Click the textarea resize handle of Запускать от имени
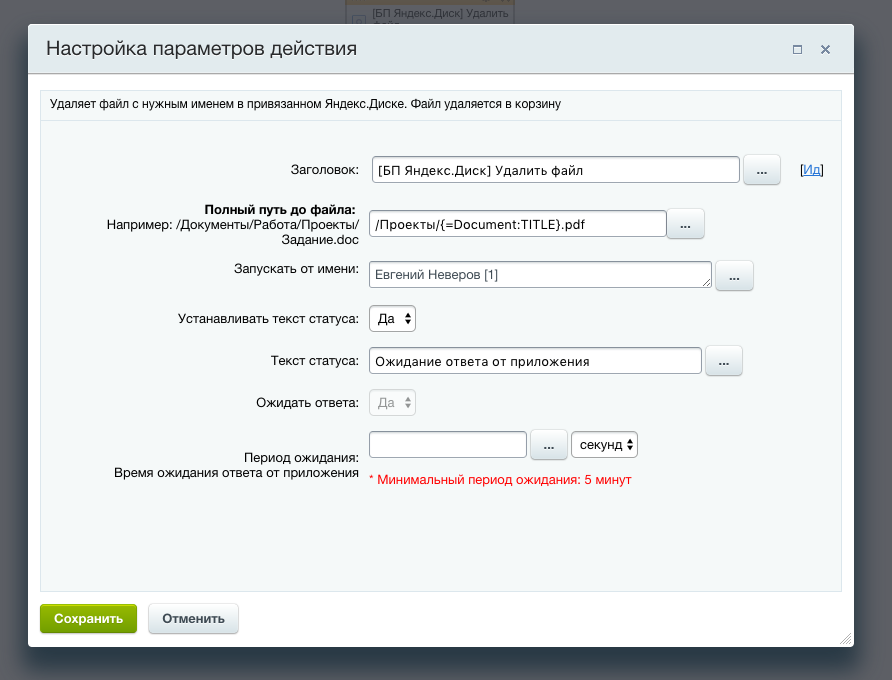The height and width of the screenshot is (680, 892). [708, 284]
